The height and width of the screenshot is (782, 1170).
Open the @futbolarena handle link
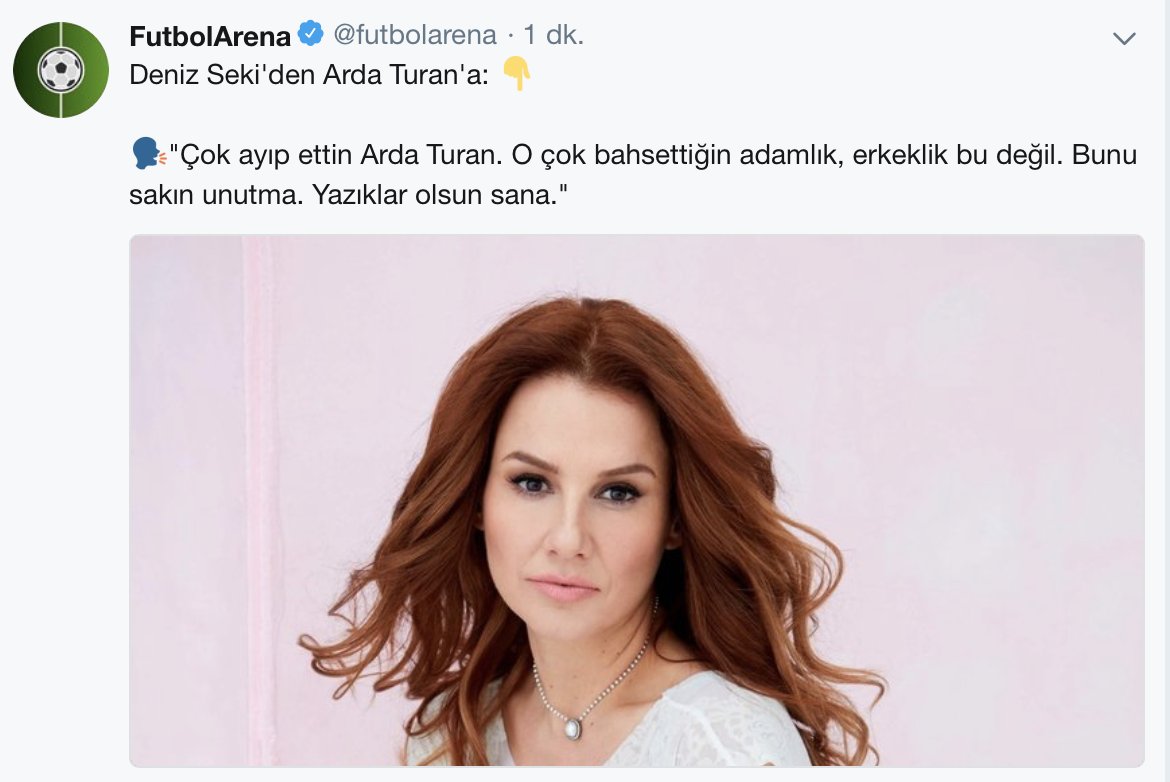[x=415, y=34]
